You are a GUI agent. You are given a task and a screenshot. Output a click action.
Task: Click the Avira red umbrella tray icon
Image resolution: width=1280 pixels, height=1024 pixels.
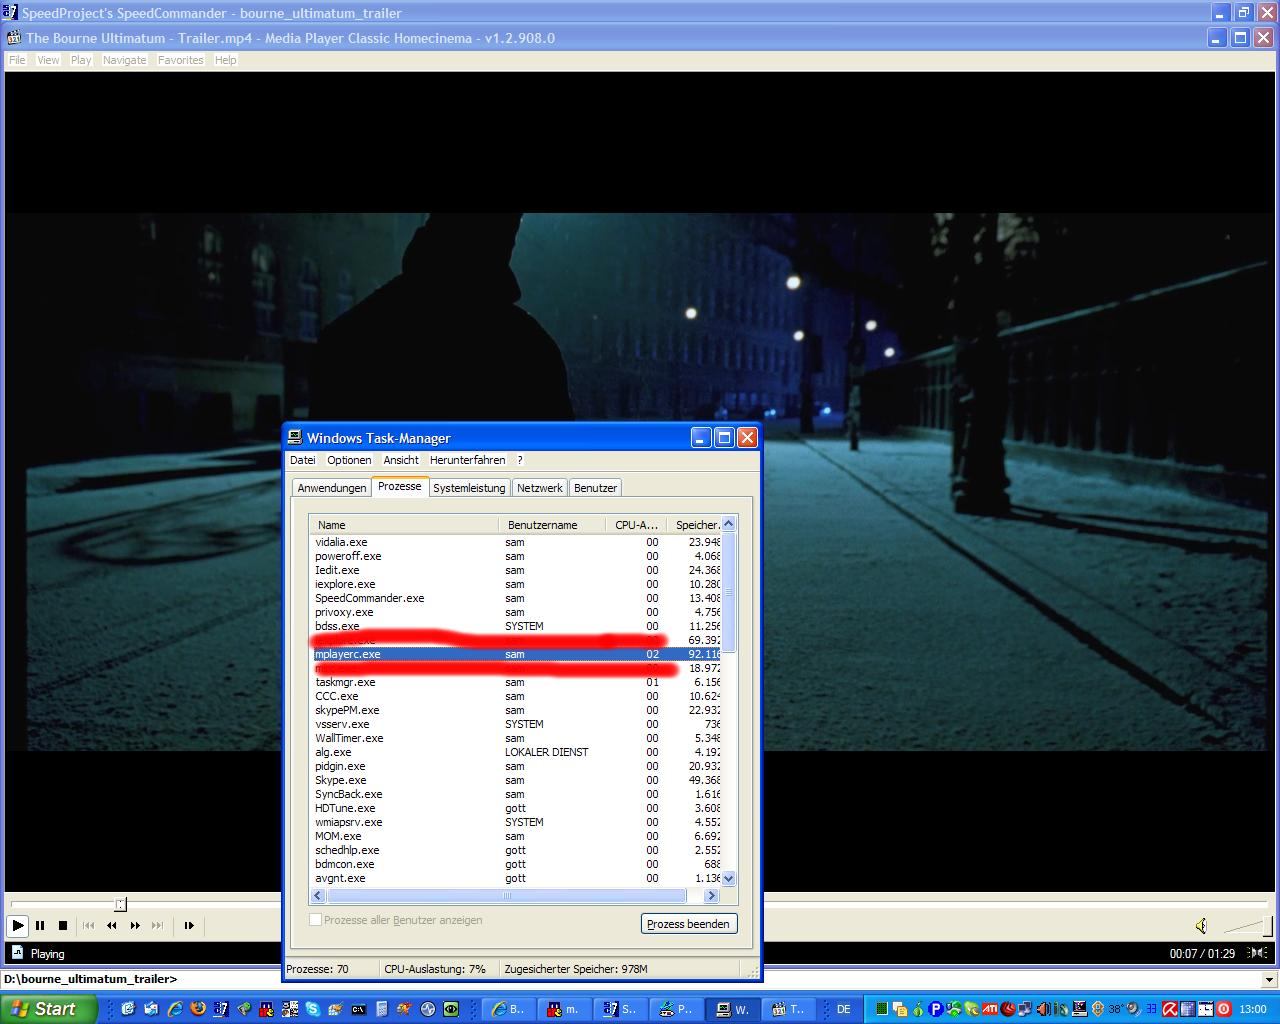(x=1169, y=1009)
